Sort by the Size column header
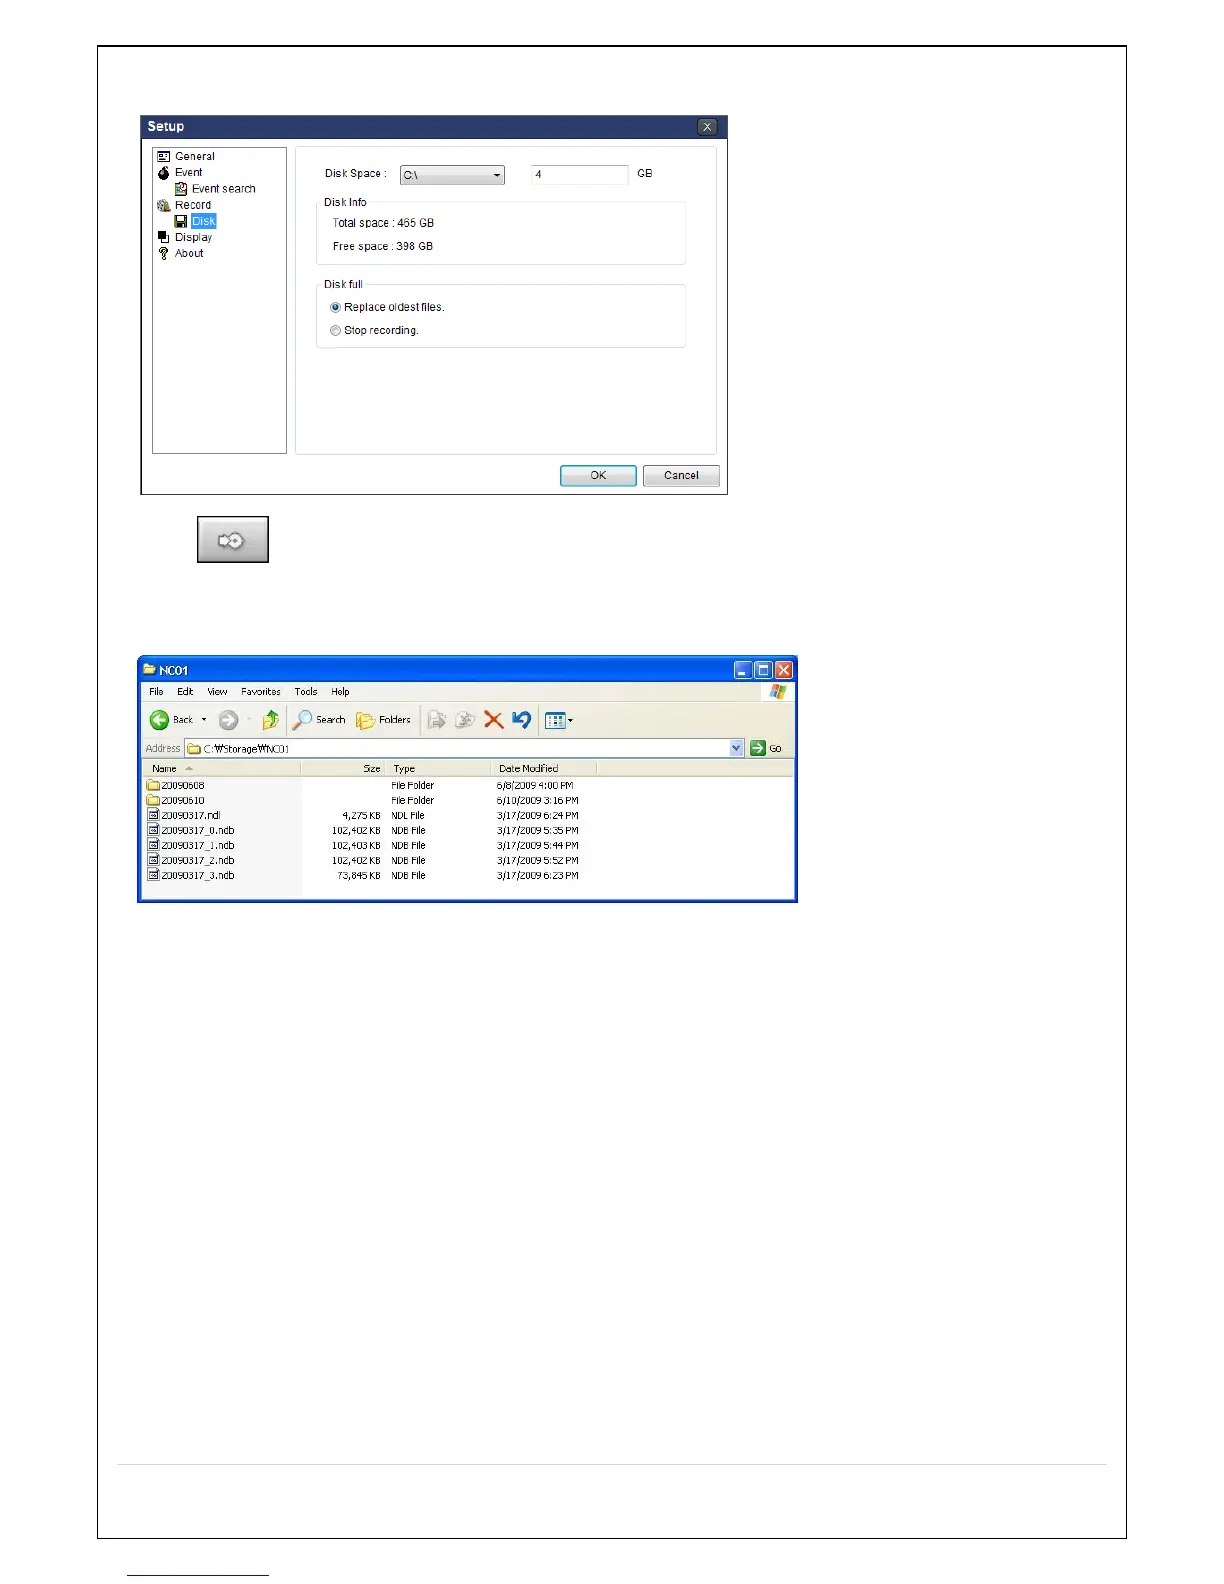The width and height of the screenshot is (1224, 1584). (344, 768)
